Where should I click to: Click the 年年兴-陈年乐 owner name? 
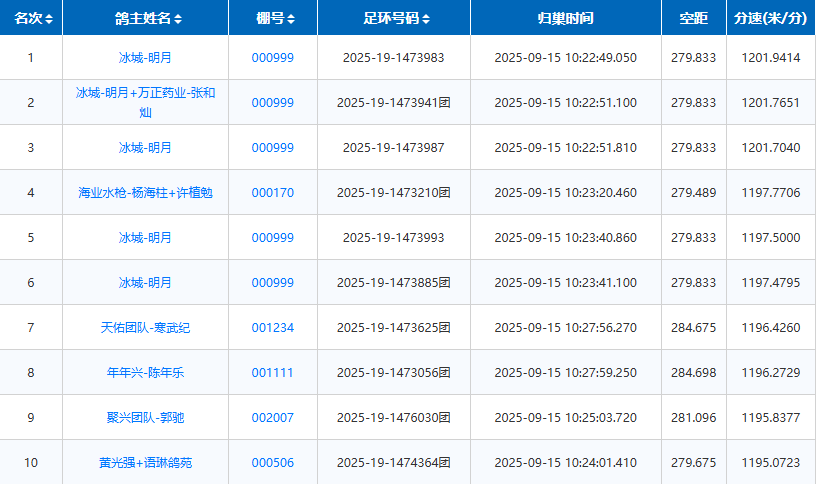(145, 372)
